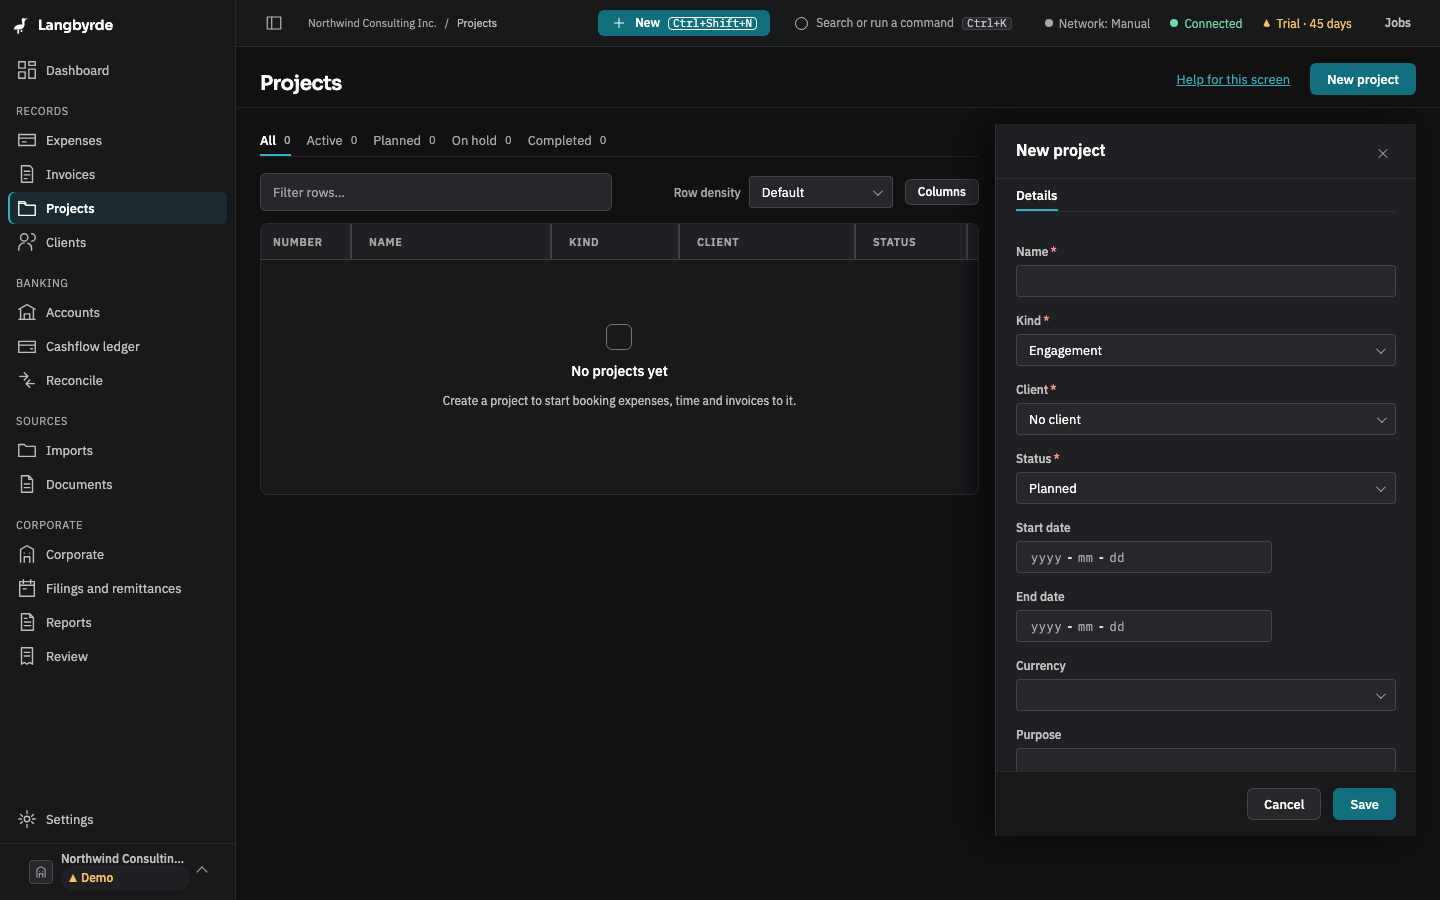
Task: Switch to the Active tab
Action: pyautogui.click(x=332, y=140)
